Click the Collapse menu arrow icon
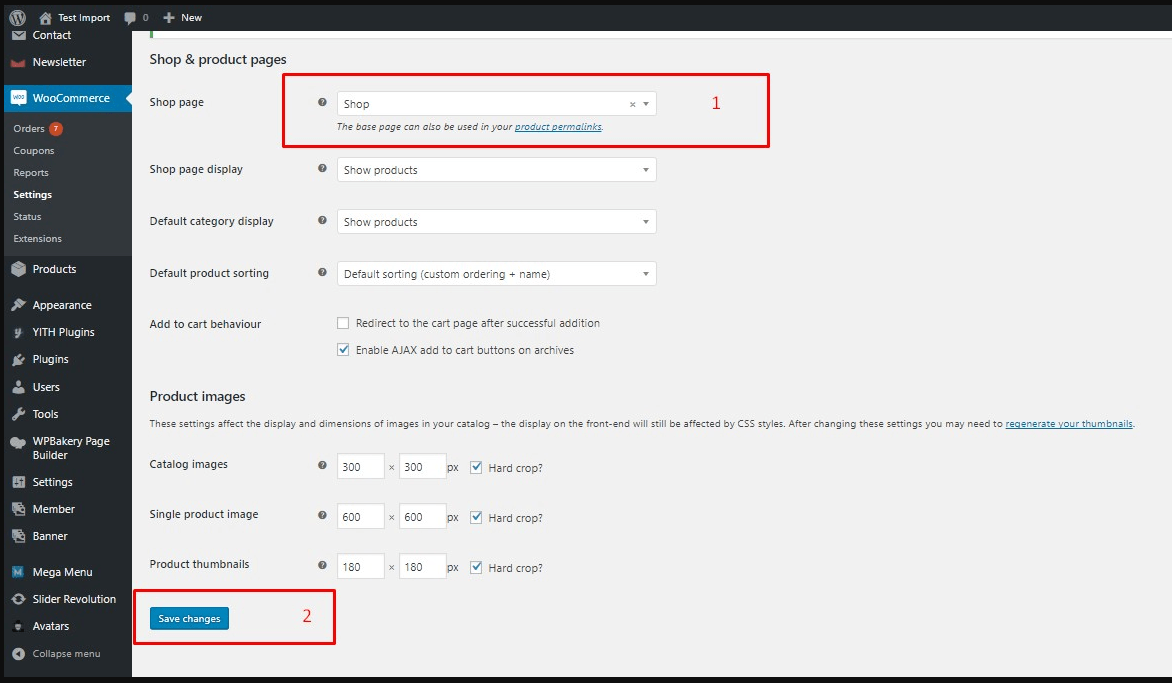 point(19,654)
